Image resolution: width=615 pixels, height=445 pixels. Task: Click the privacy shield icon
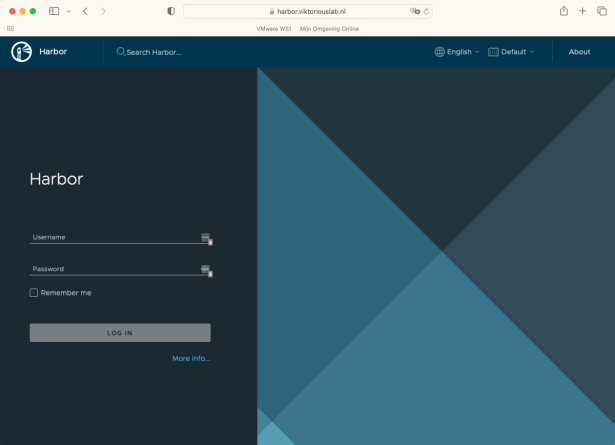point(171,11)
